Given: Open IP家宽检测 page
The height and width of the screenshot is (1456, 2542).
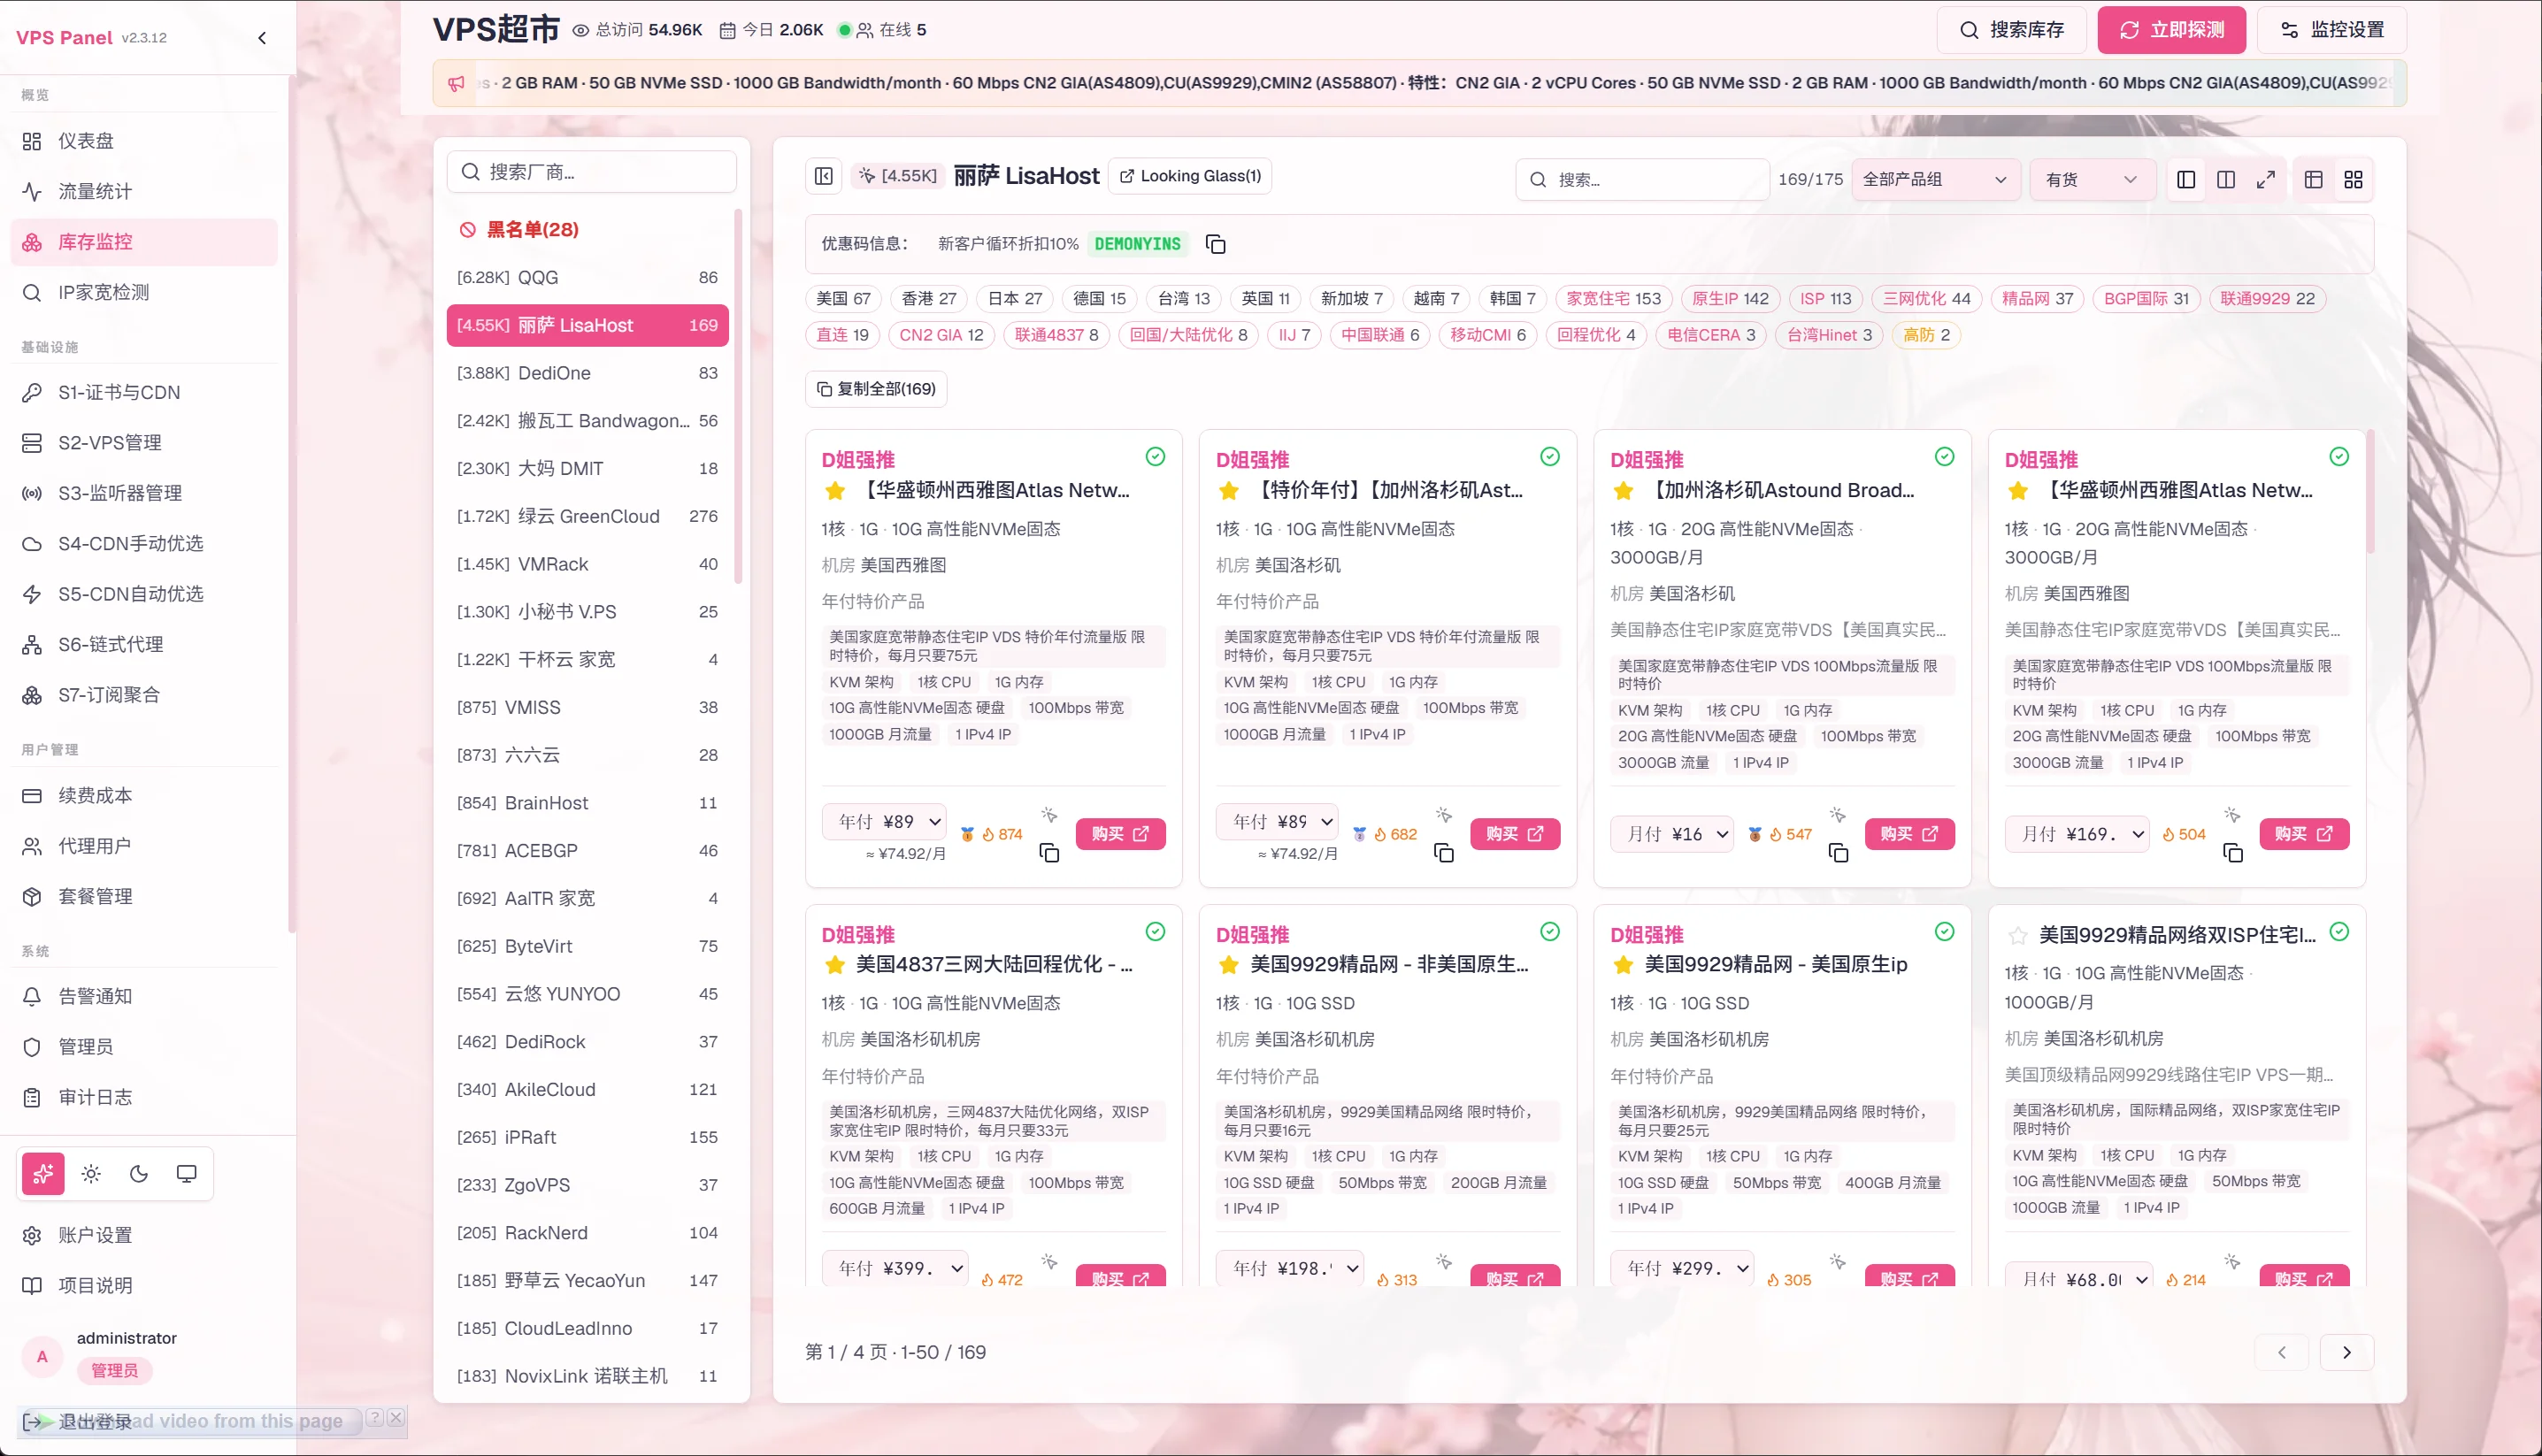Looking at the screenshot, I should (144, 293).
